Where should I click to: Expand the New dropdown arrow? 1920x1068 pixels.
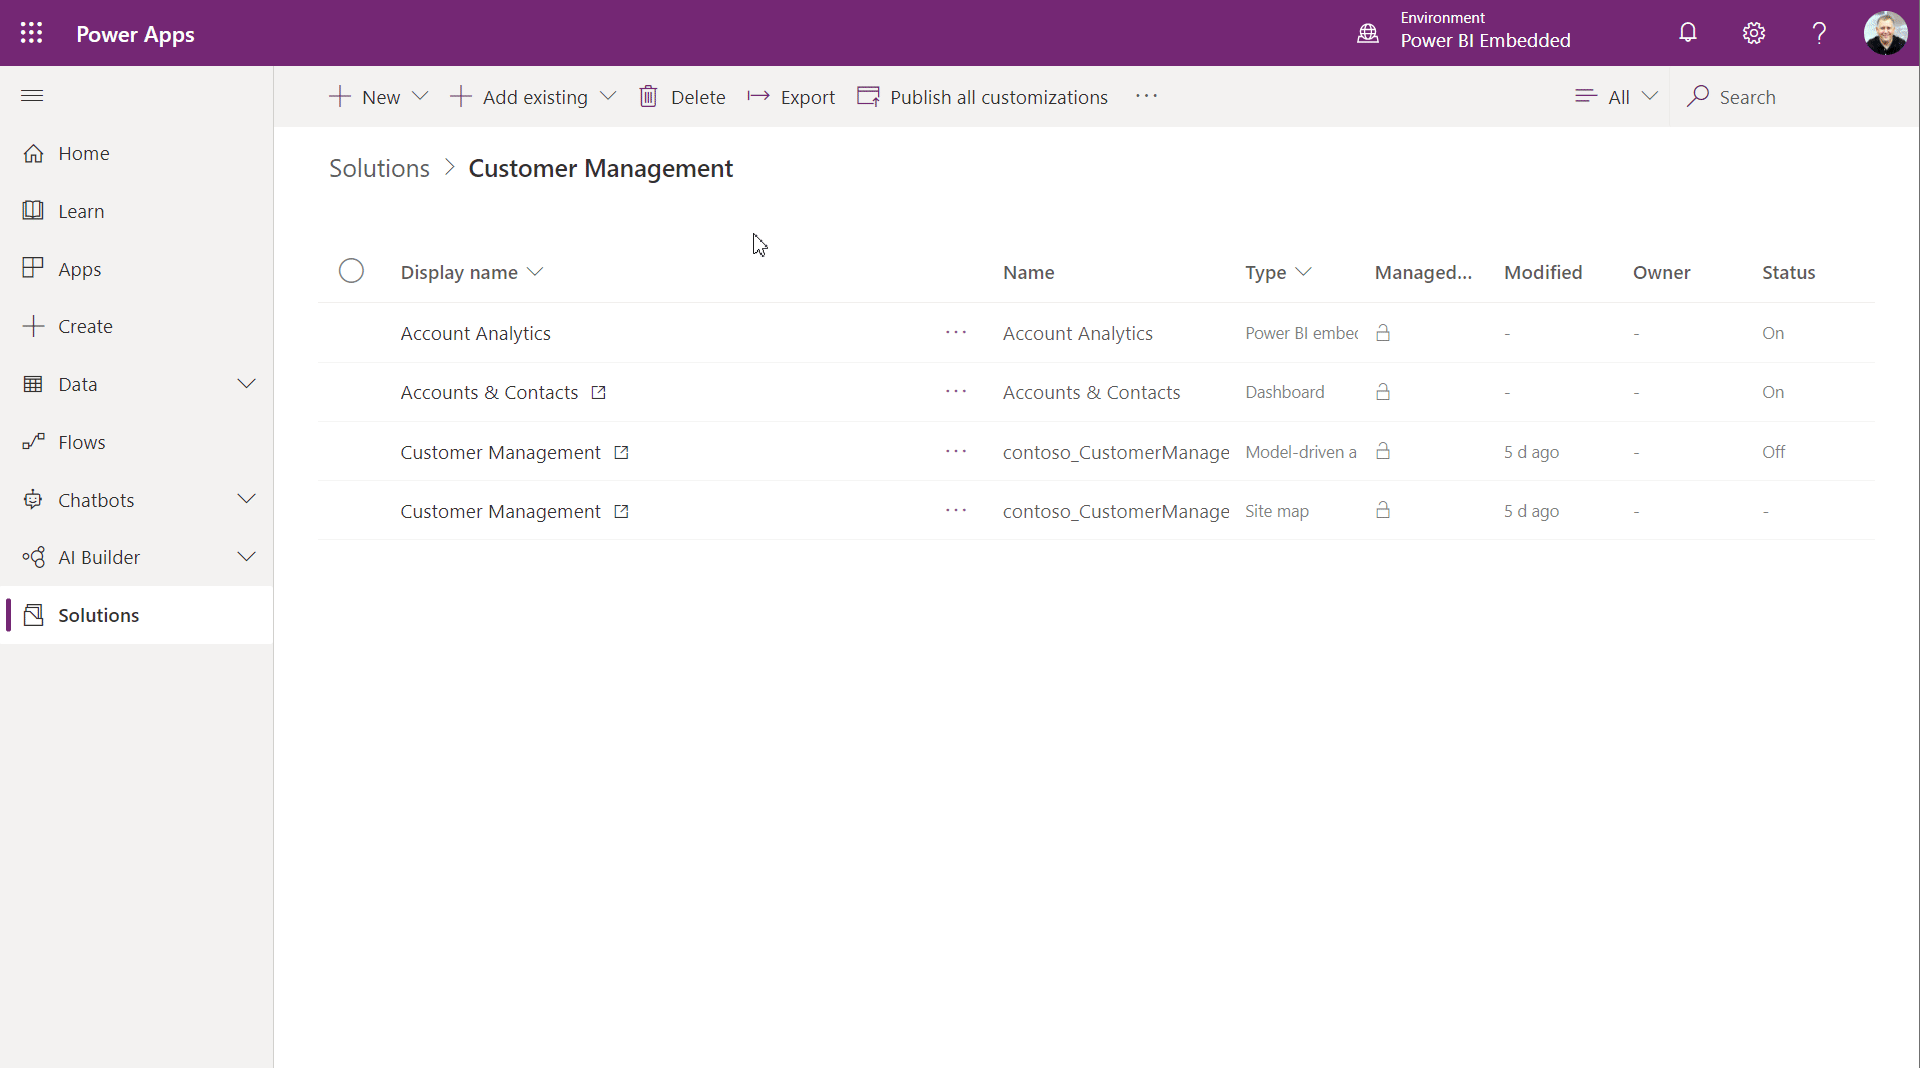[421, 97]
